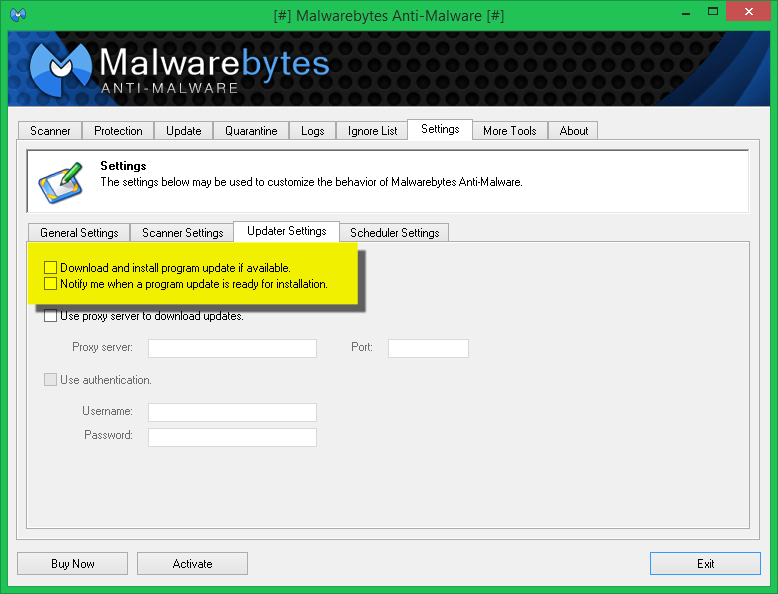Click the Settings pencil notepad icon
Viewport: 778px width, 594px height.
pos(61,183)
